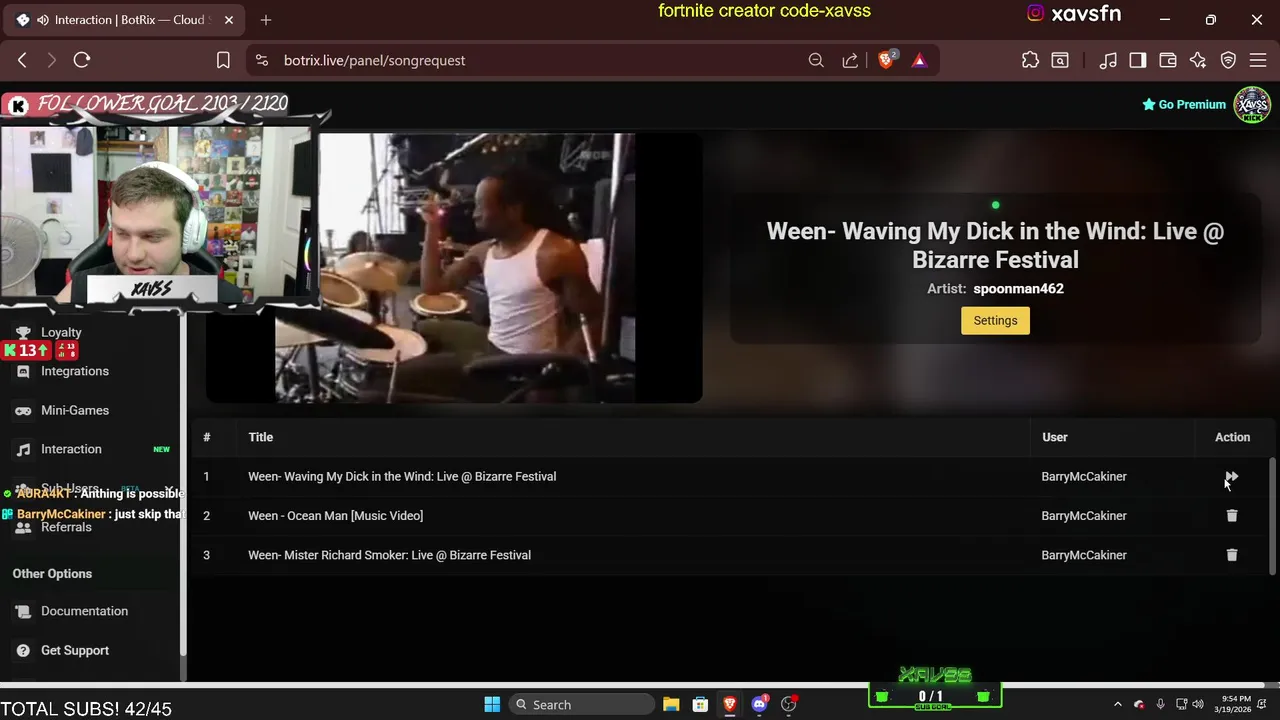Image resolution: width=1280 pixels, height=720 pixels.
Task: Click the Integrations chat icon
Action: tap(23, 371)
